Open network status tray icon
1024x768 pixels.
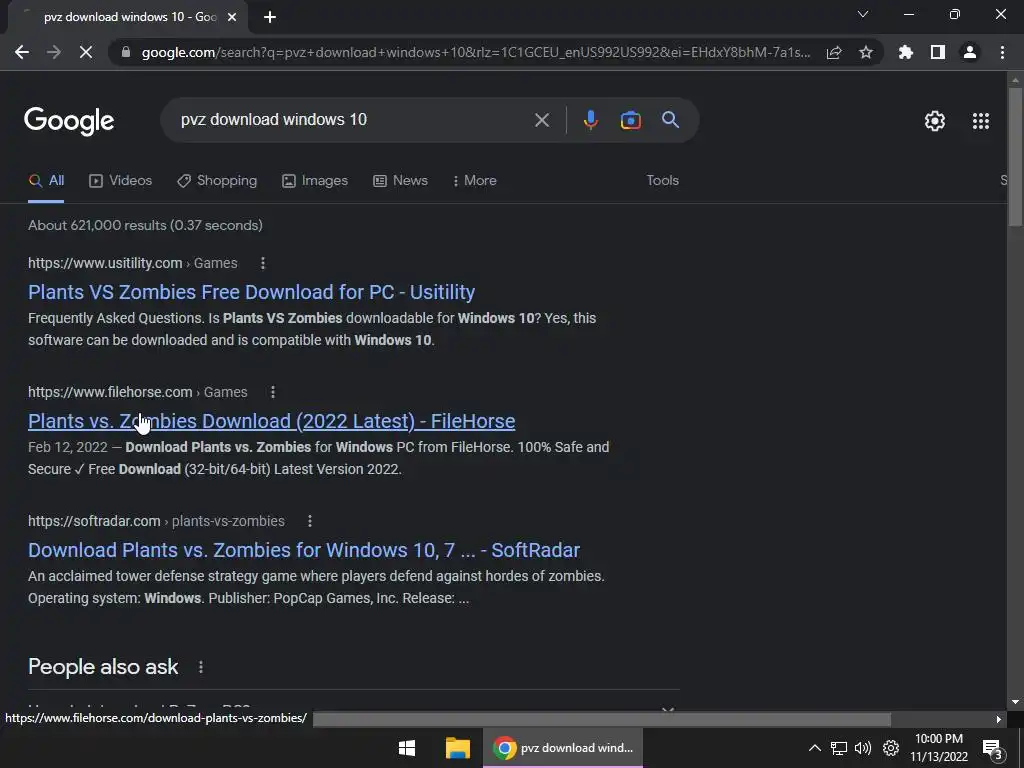[839, 748]
